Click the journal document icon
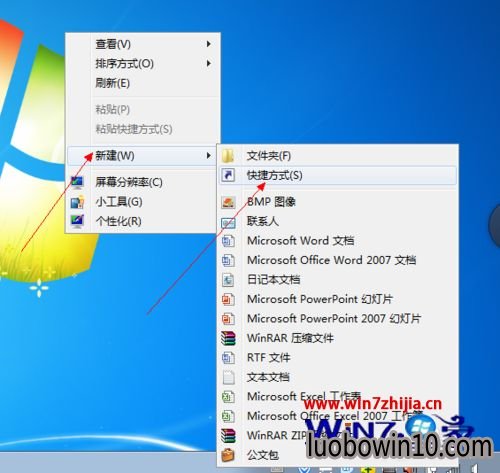 (228, 280)
